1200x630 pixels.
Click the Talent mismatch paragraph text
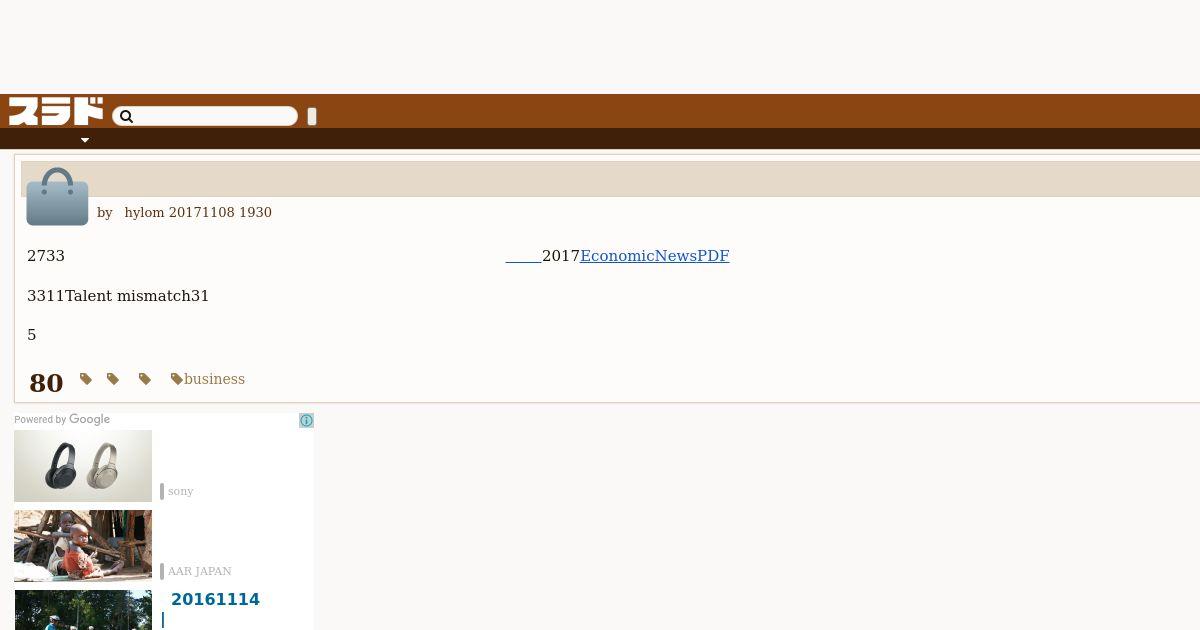(x=118, y=296)
